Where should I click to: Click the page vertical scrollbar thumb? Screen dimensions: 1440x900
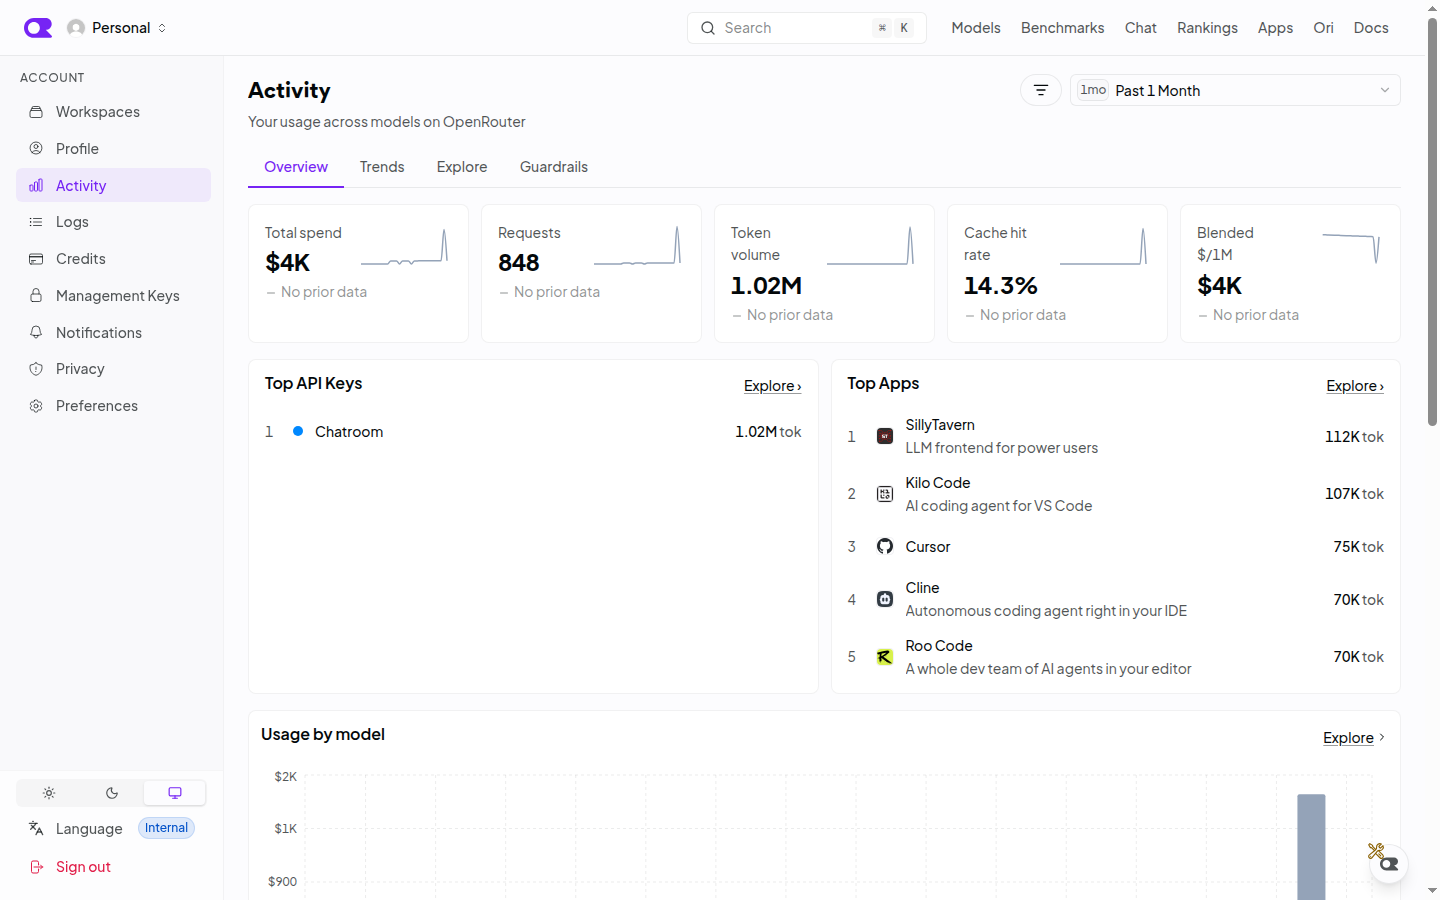click(1432, 222)
